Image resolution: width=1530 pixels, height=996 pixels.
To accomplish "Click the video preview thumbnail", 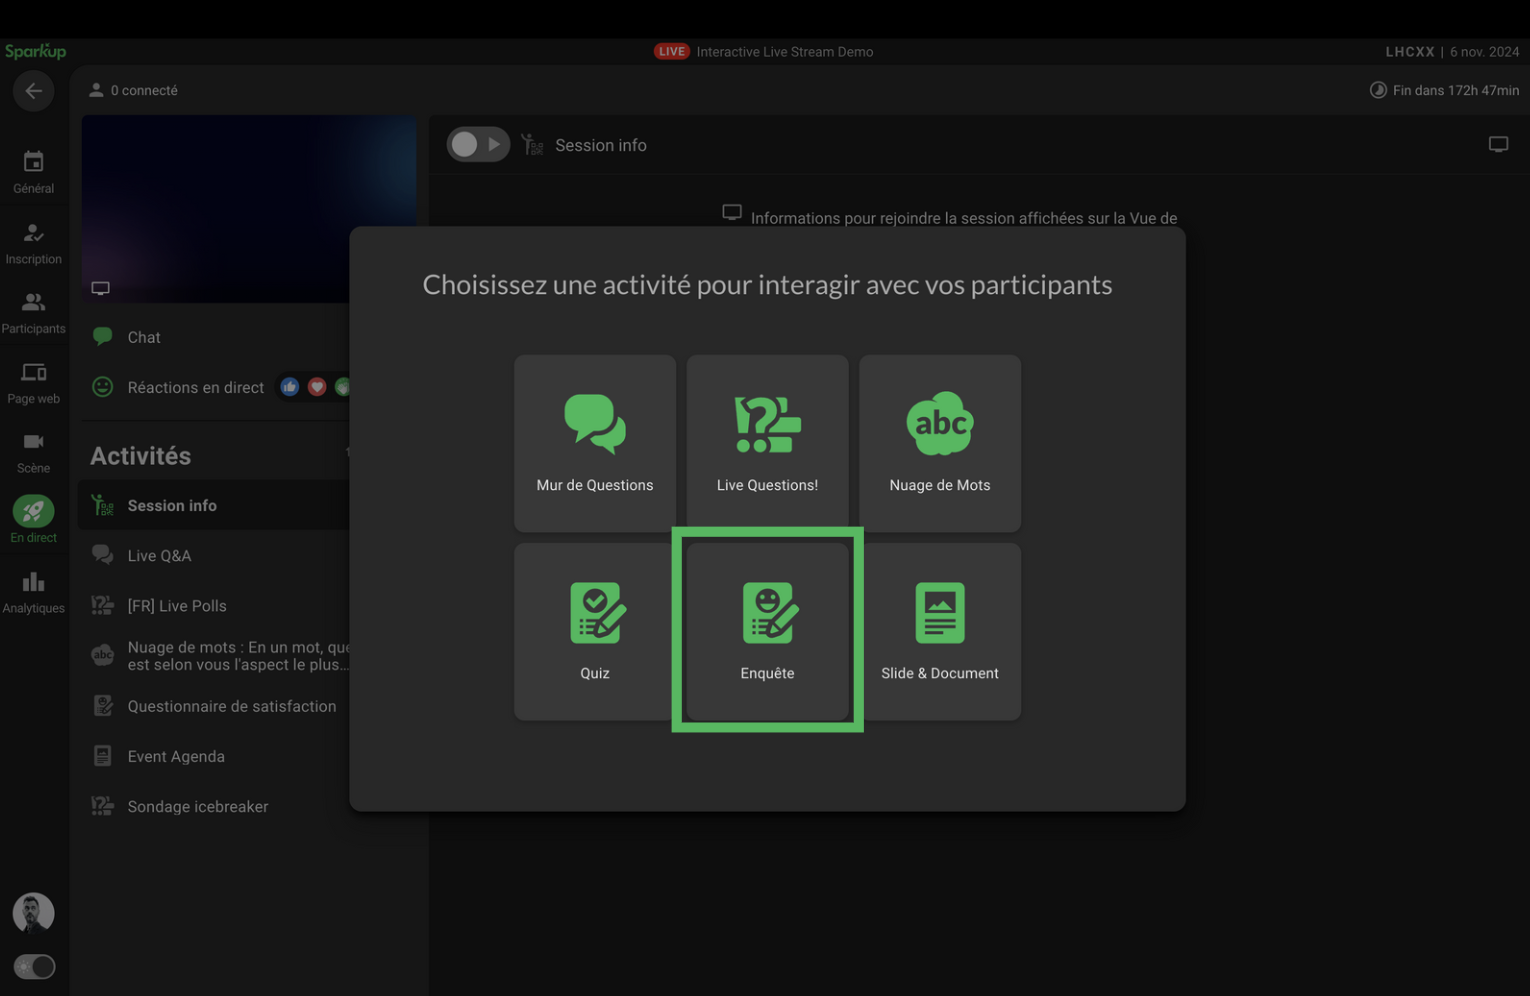I will click(215, 205).
